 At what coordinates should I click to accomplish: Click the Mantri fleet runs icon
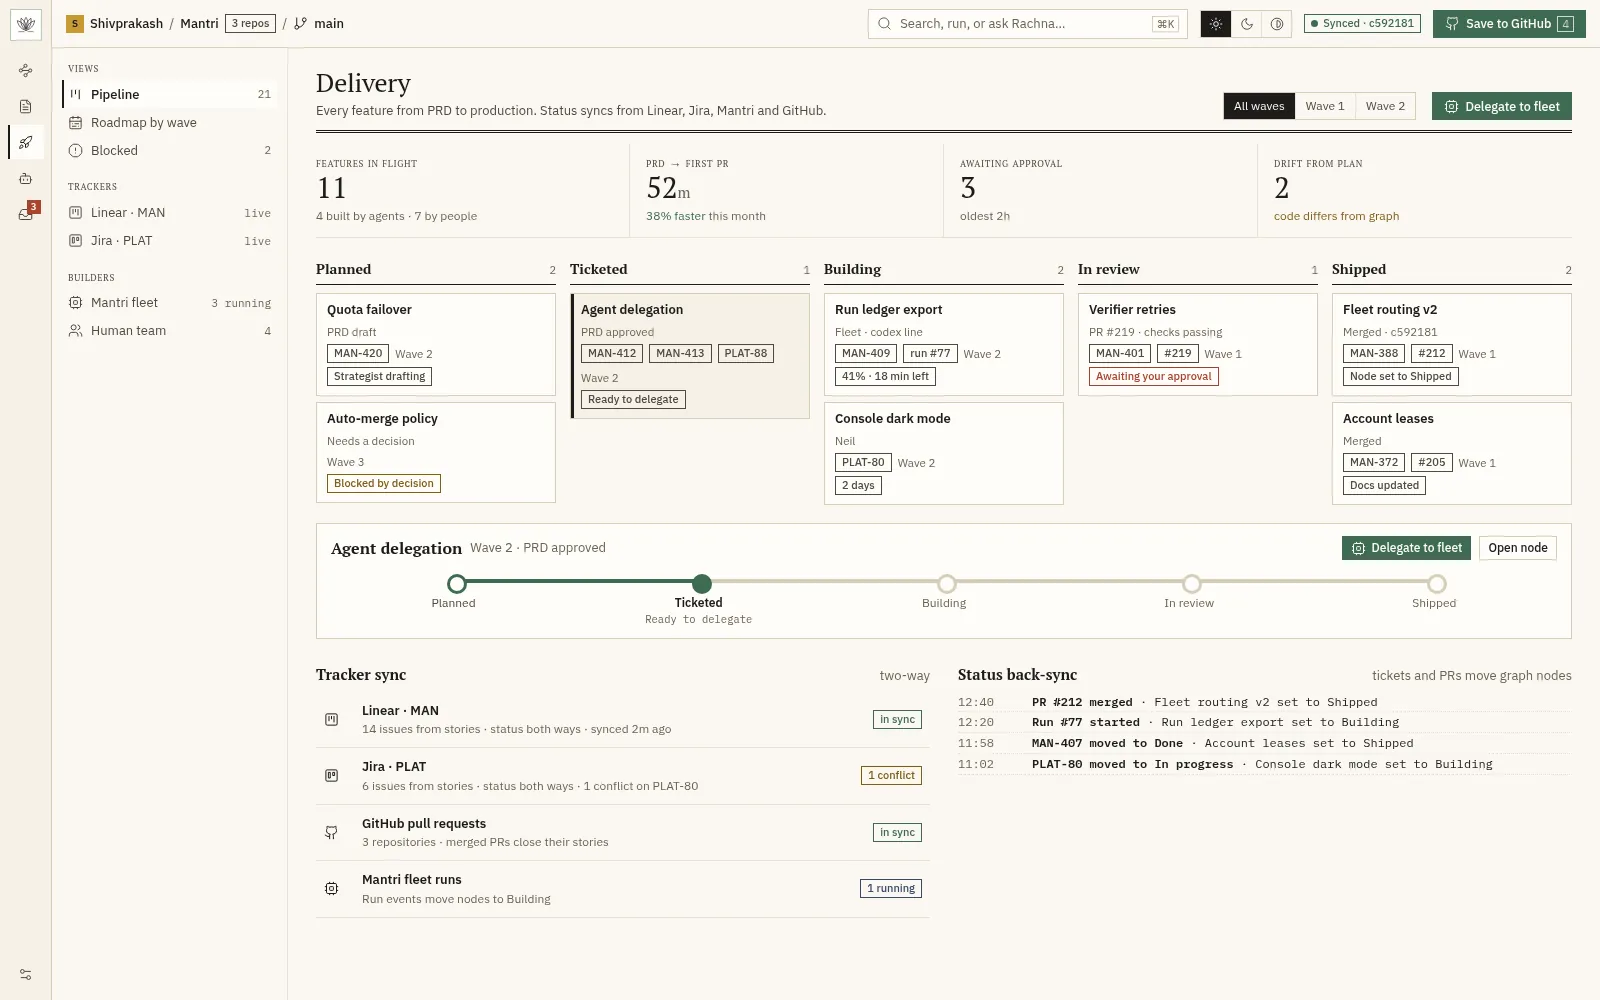coord(331,888)
